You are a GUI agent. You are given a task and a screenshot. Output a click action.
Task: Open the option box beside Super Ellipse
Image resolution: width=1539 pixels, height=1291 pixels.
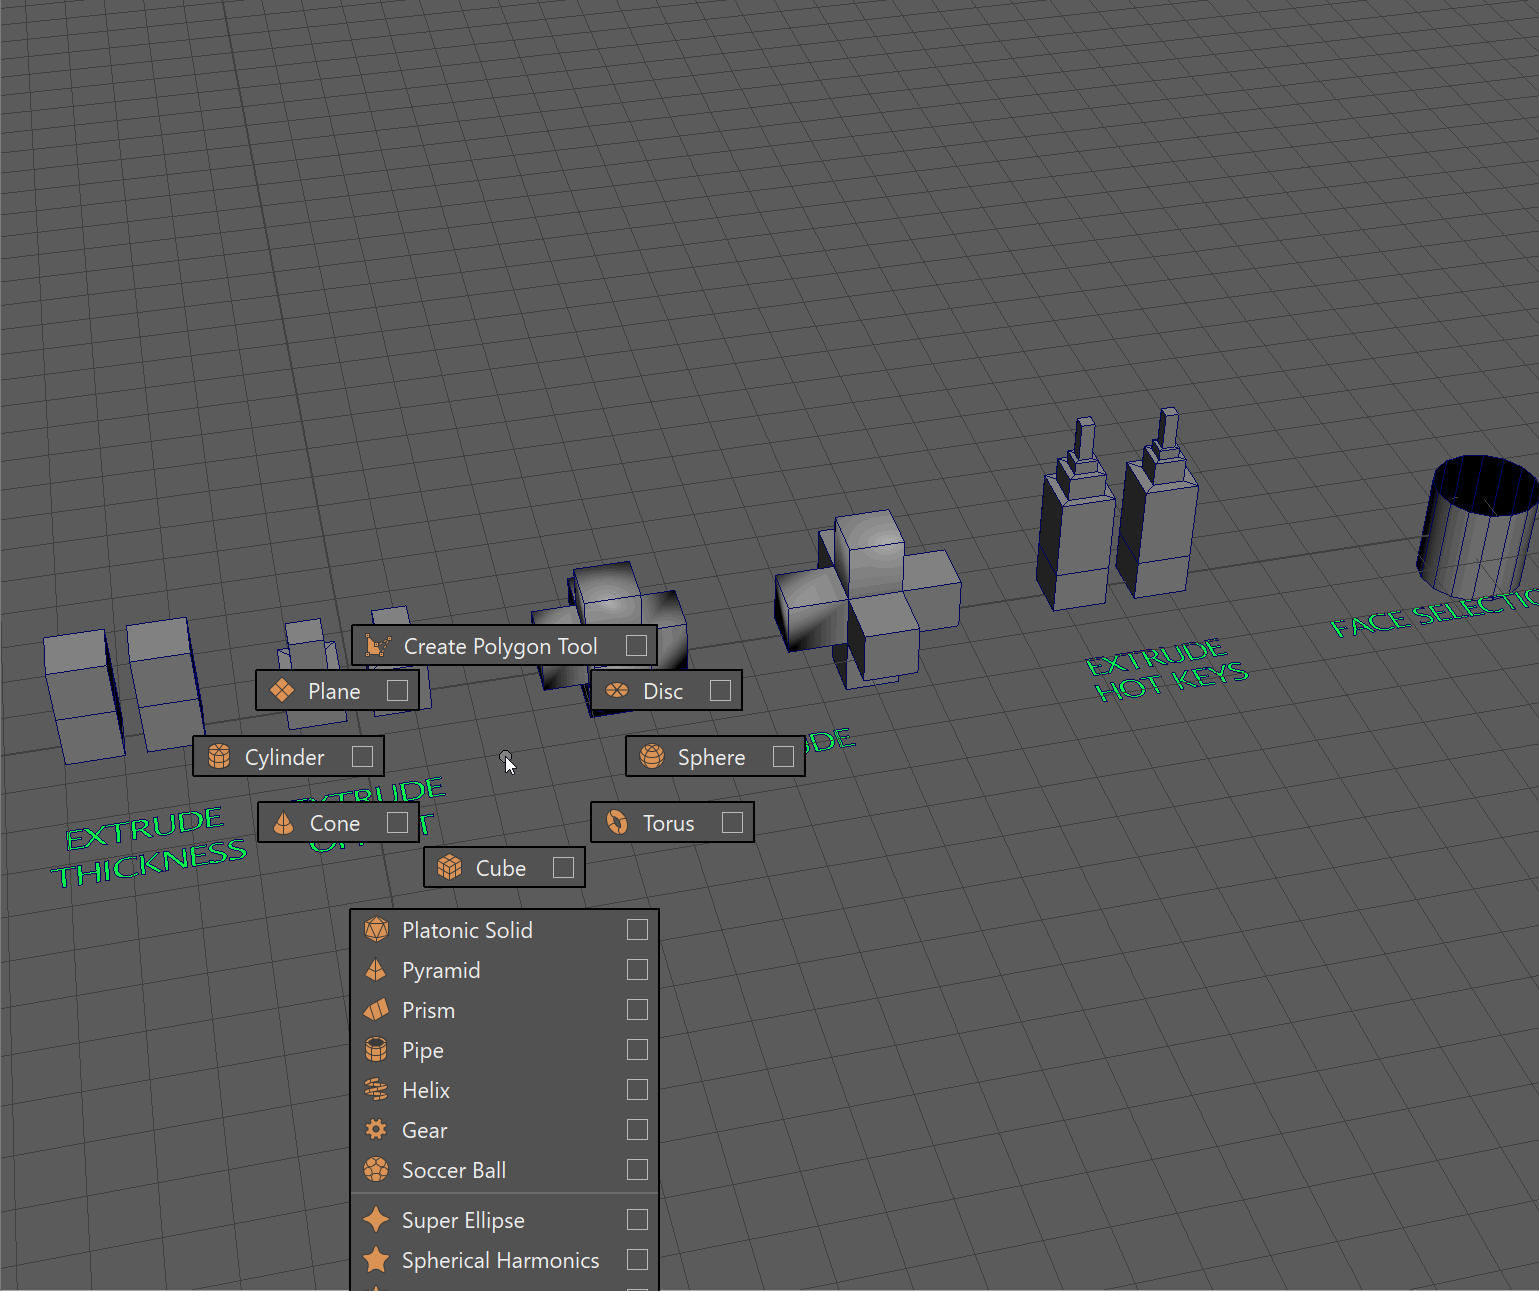point(637,1220)
